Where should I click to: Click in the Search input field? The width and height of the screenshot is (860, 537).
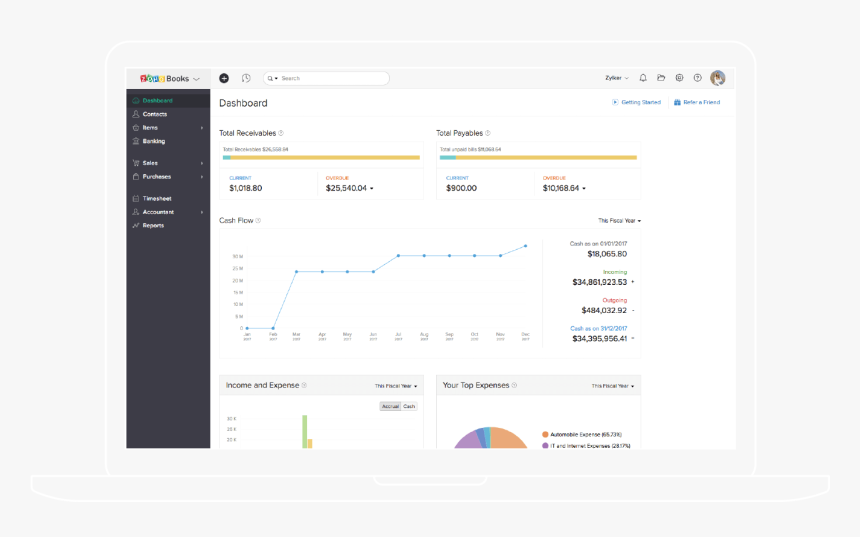tap(326, 78)
